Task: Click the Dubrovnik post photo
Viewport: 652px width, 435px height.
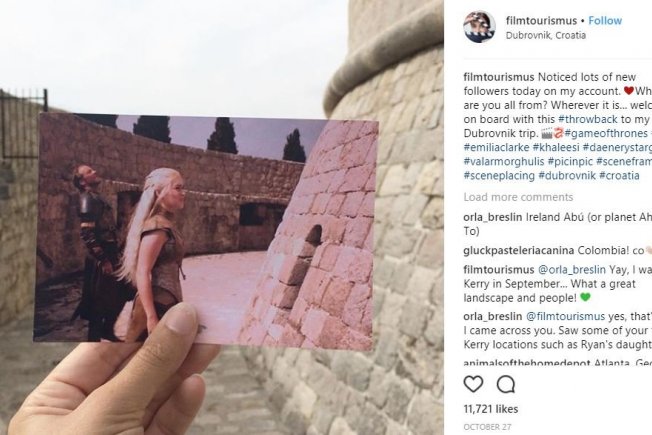Action: pos(222,218)
